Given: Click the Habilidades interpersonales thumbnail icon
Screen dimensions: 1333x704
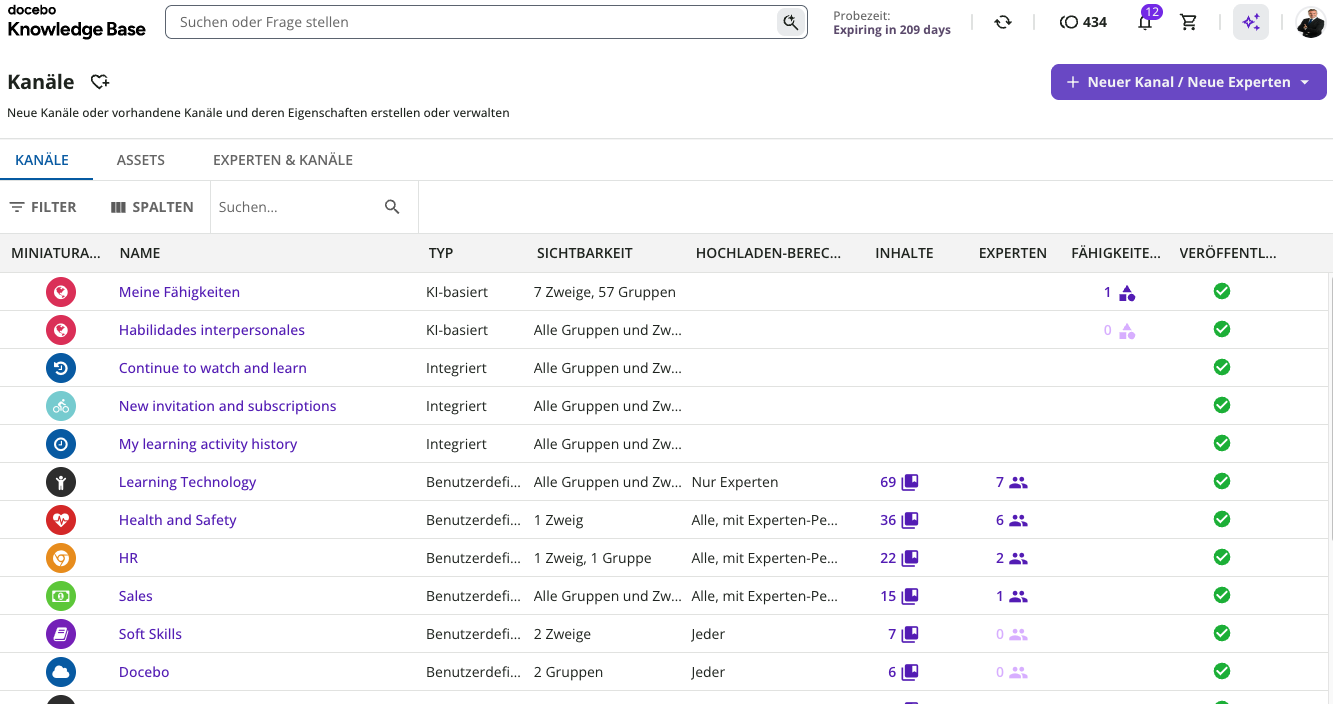Looking at the screenshot, I should pos(61,330).
